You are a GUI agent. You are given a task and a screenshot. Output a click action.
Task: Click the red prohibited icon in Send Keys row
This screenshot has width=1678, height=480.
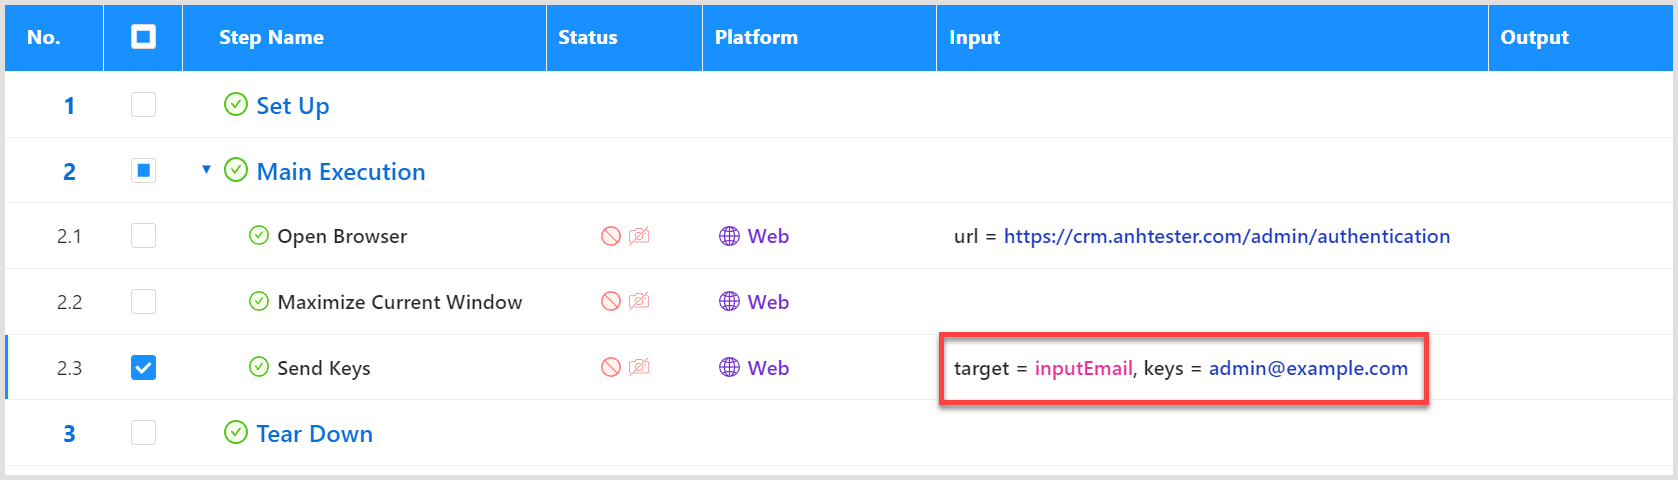(611, 368)
